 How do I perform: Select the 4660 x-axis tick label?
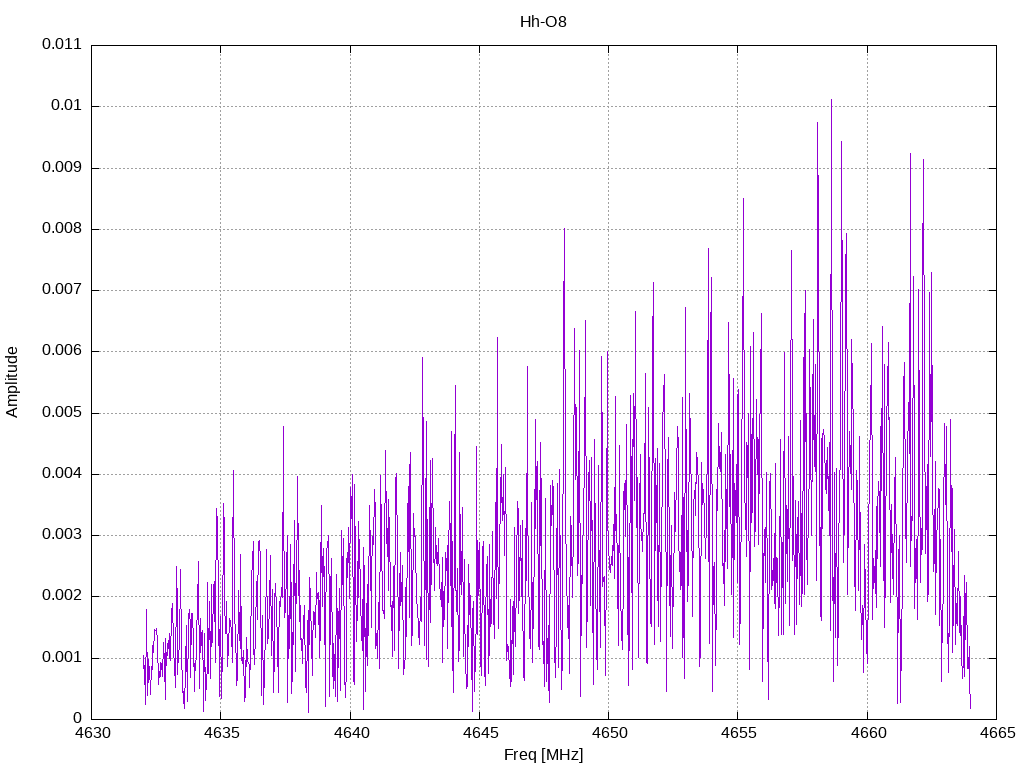(x=866, y=734)
